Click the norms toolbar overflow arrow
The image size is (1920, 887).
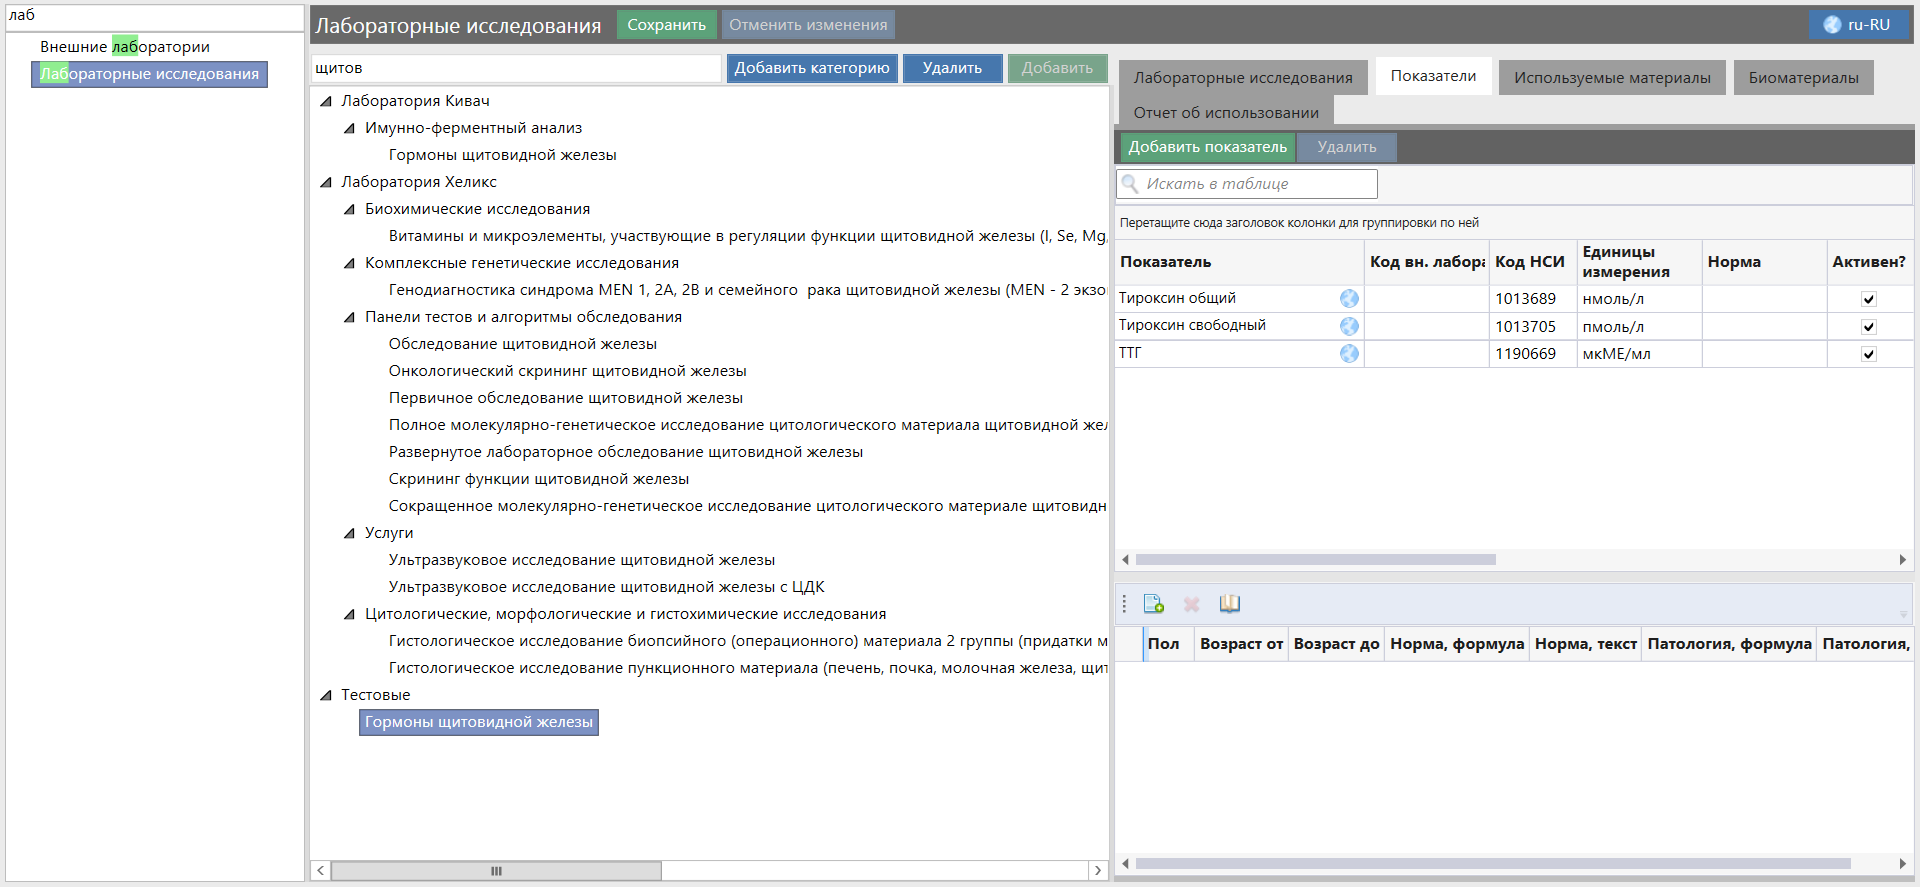point(1902,613)
